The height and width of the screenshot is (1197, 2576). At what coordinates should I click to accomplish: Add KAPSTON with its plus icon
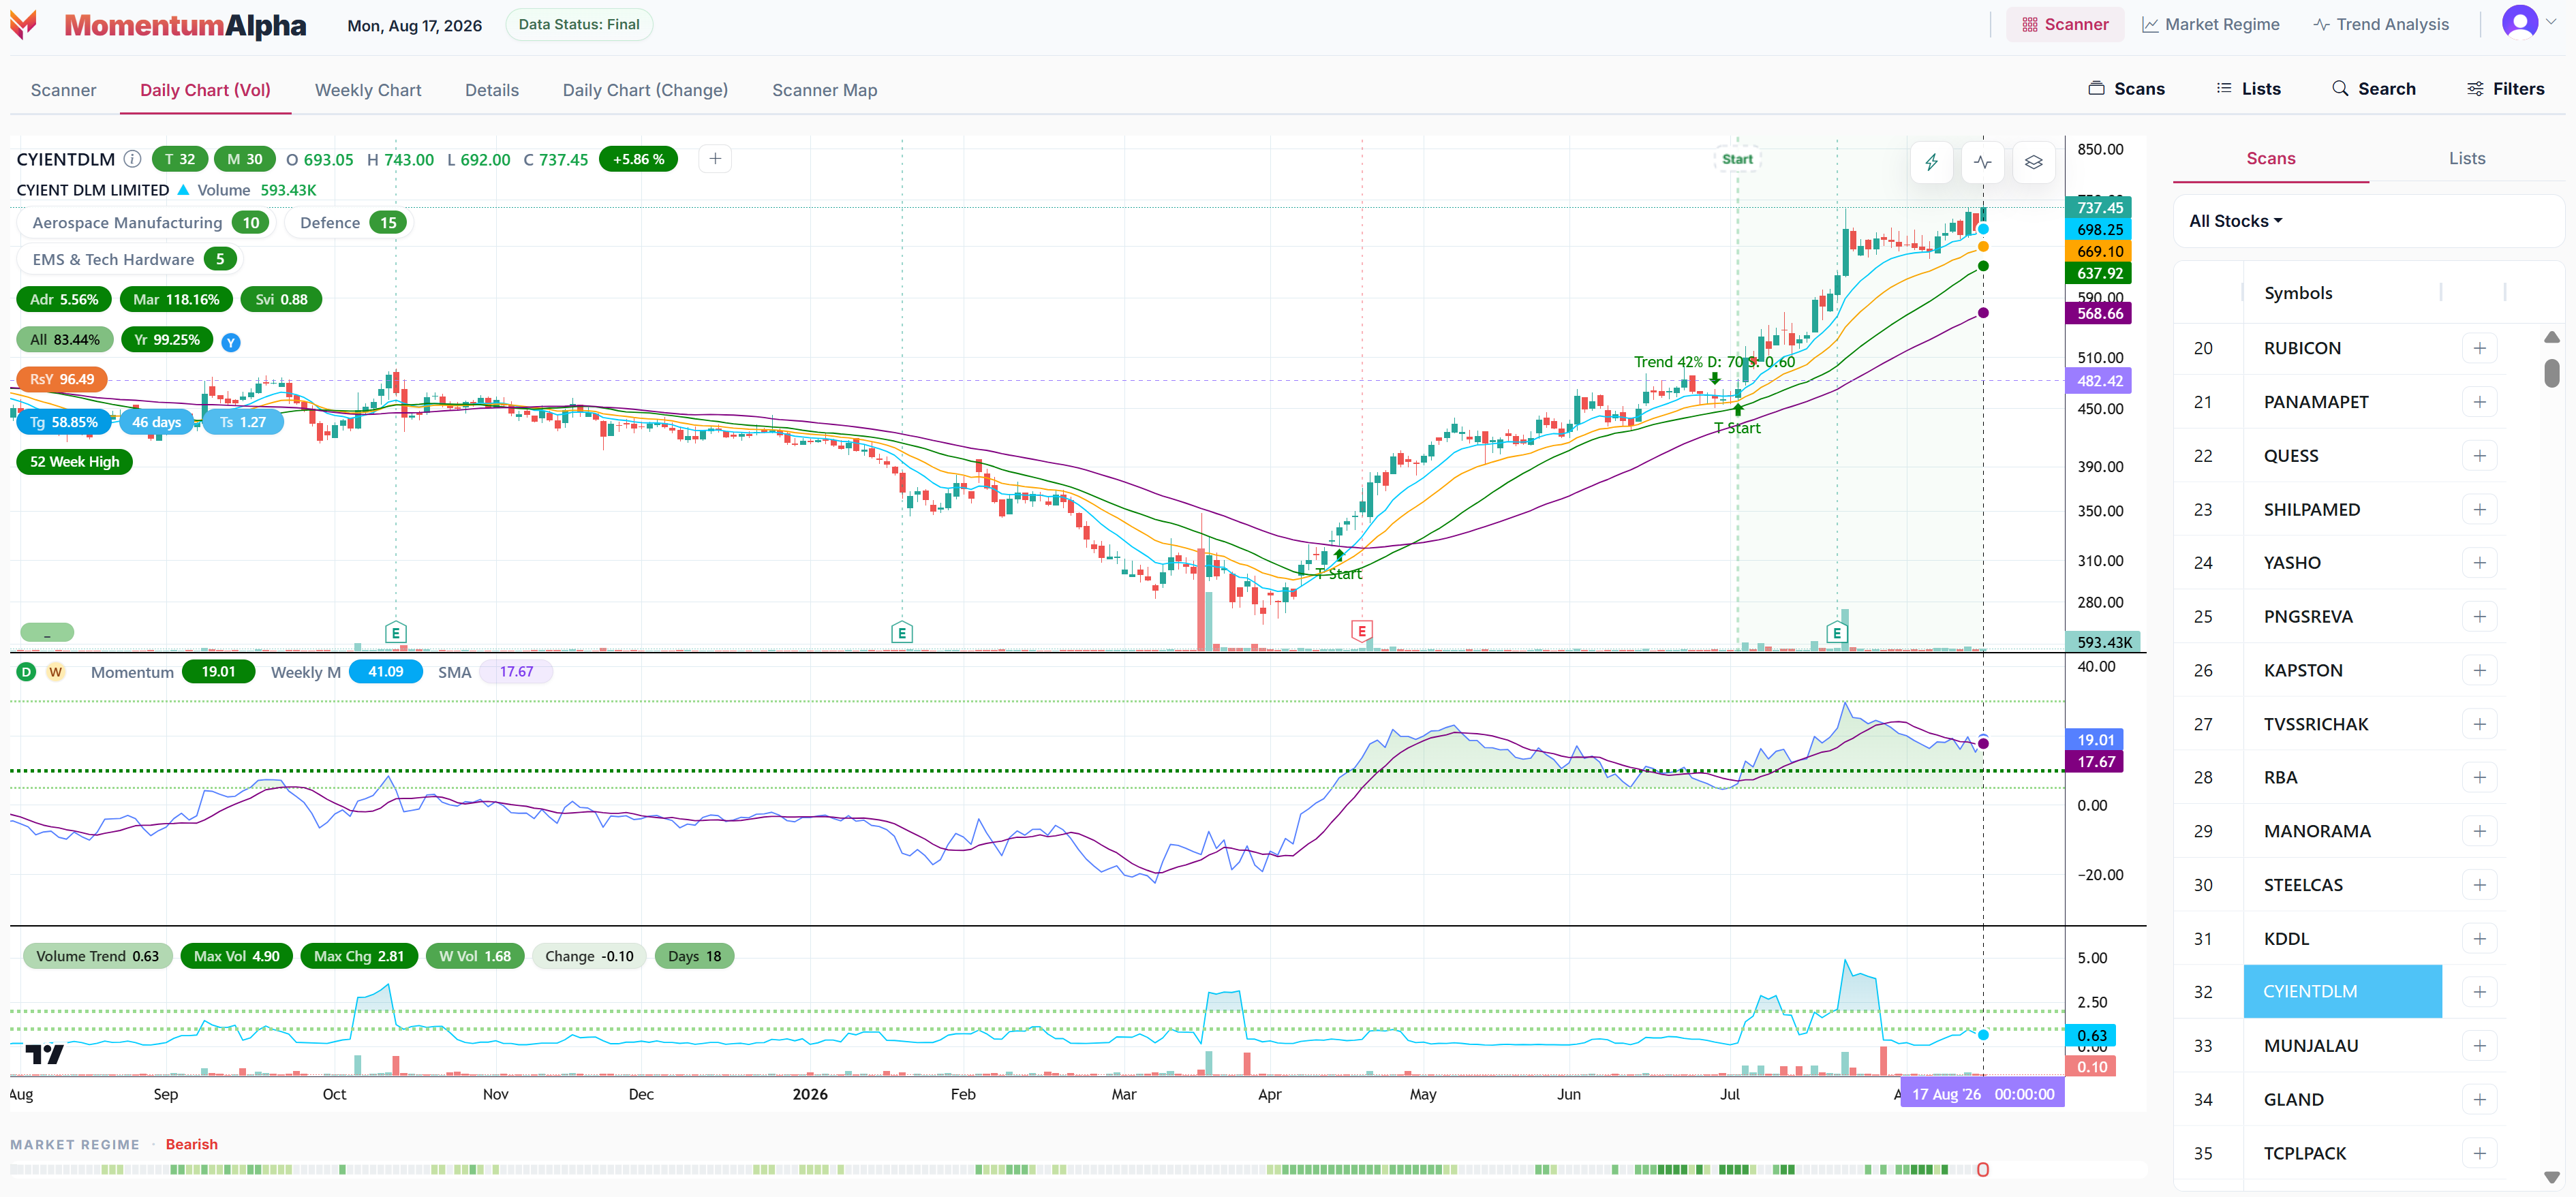click(2479, 671)
